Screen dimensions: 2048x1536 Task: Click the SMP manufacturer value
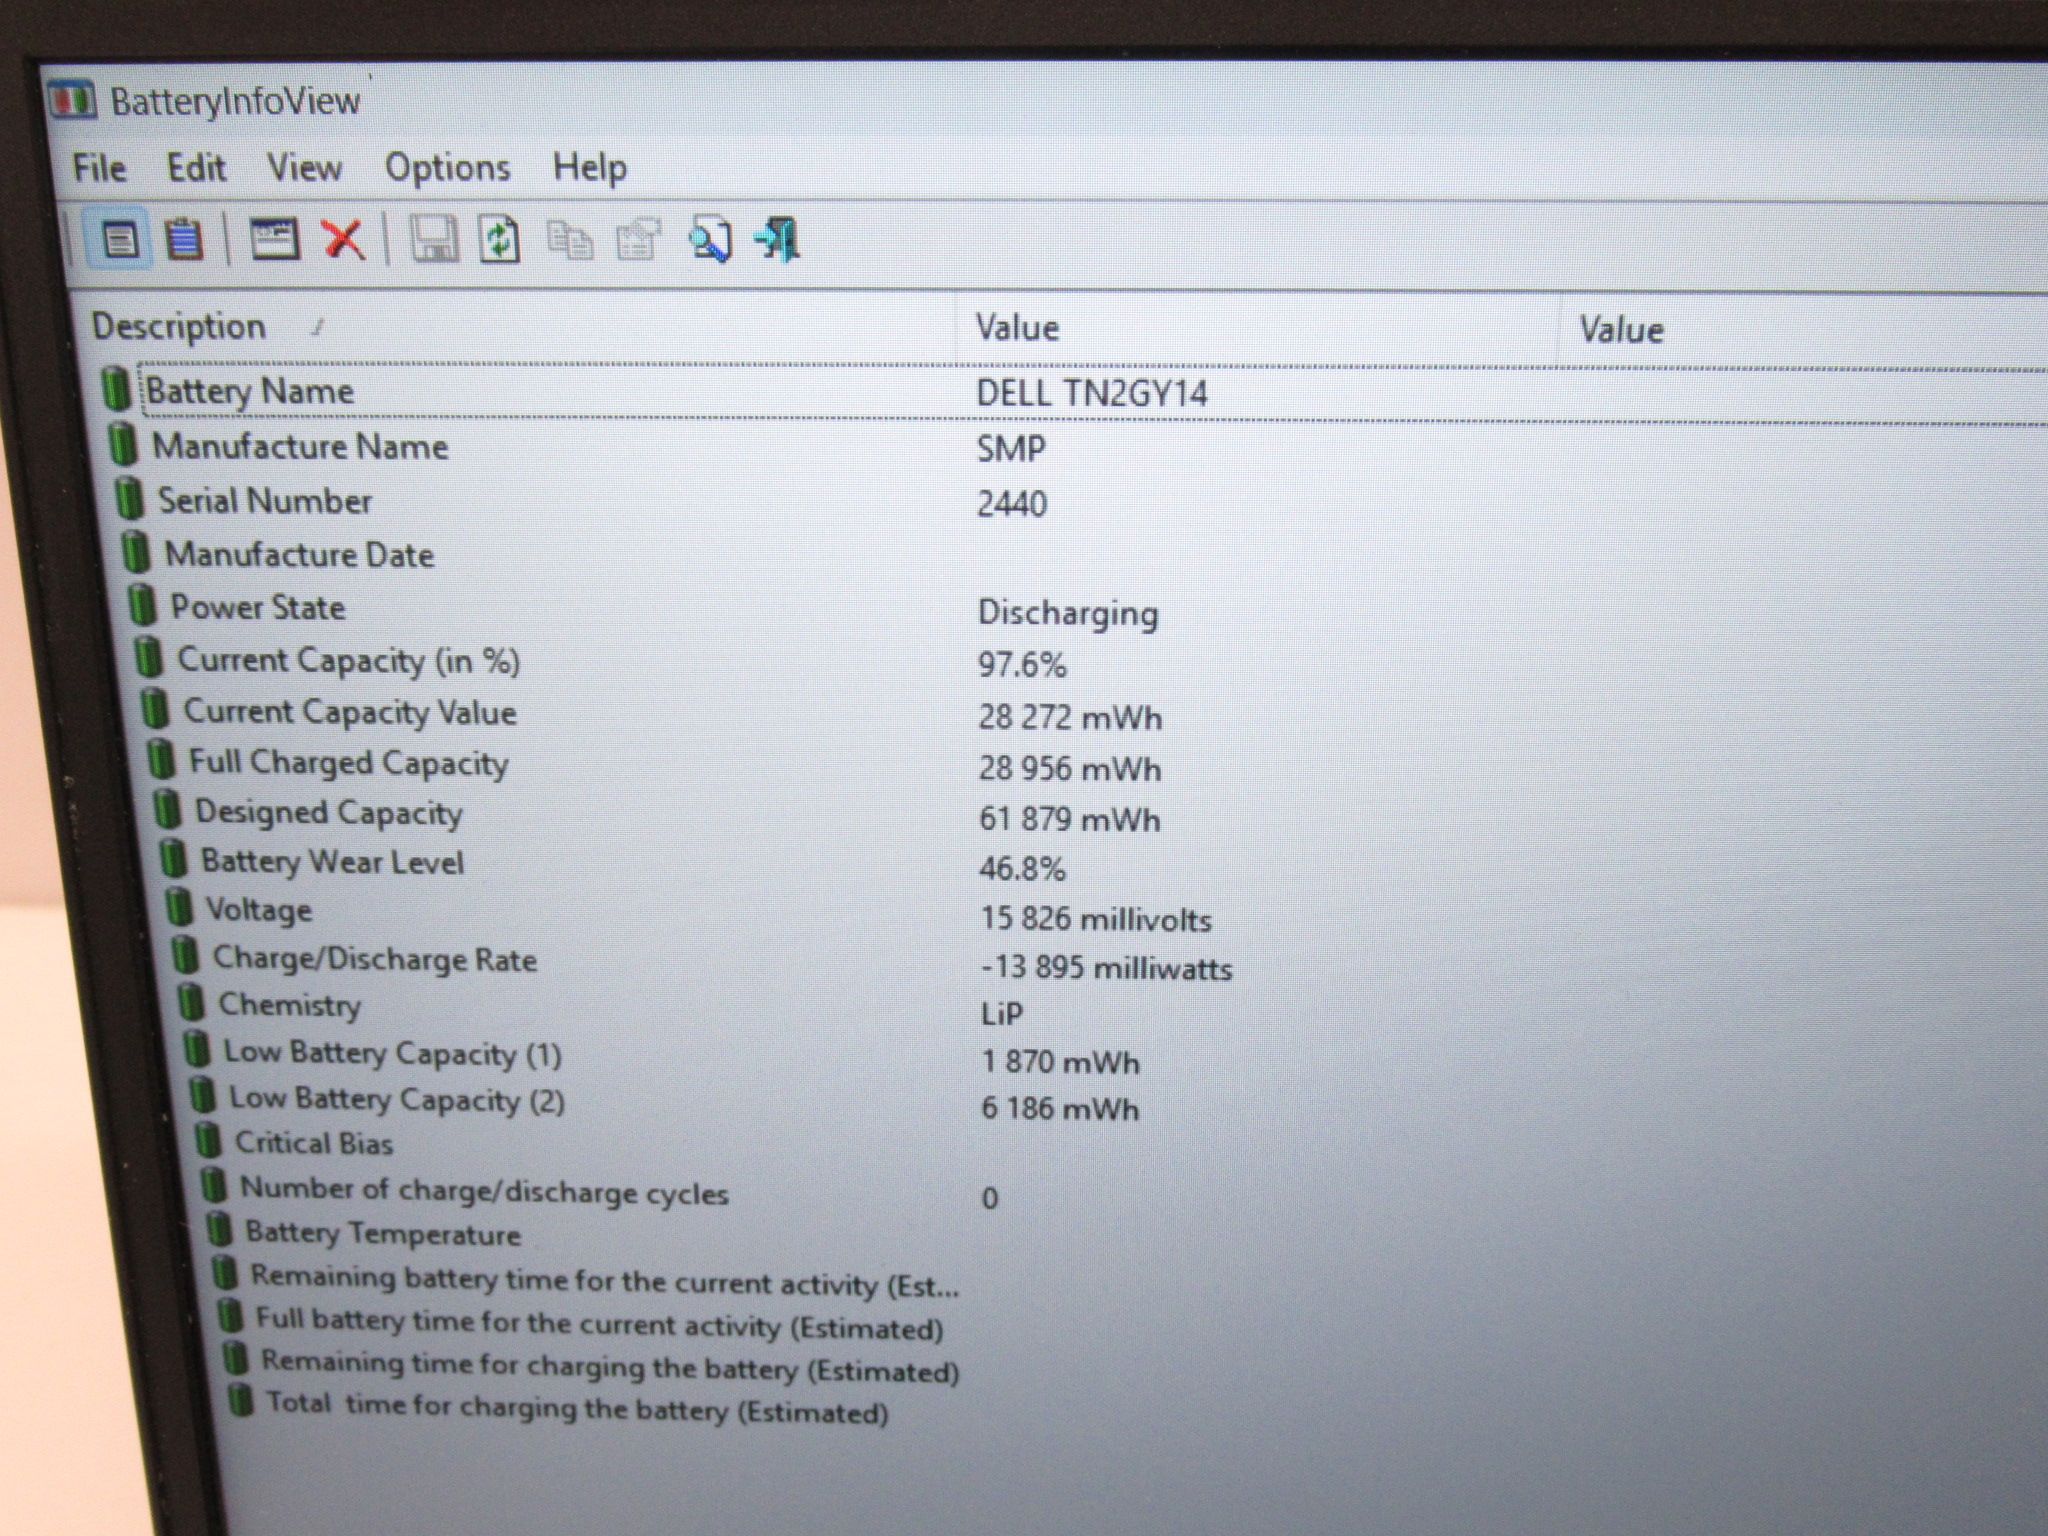click(x=1011, y=449)
